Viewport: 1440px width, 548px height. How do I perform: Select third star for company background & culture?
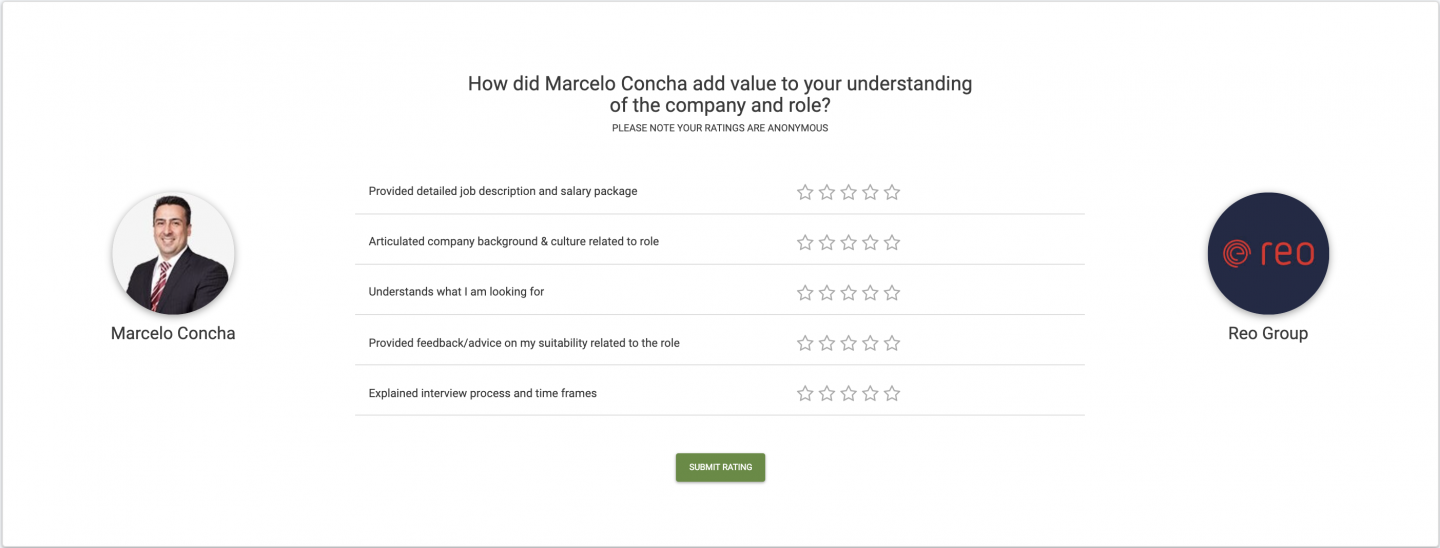coord(848,242)
